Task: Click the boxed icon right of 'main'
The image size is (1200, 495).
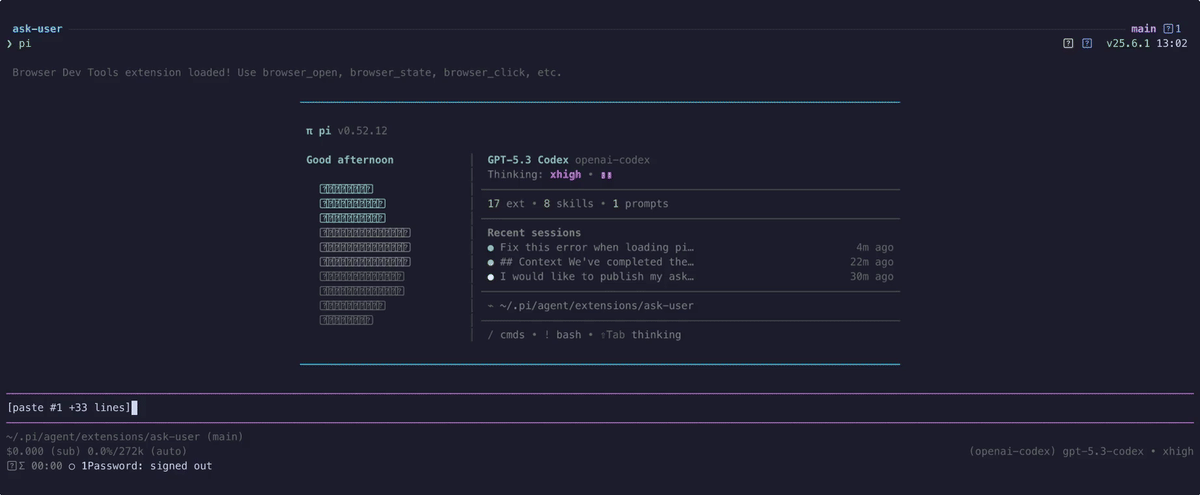Action: click(x=1168, y=29)
